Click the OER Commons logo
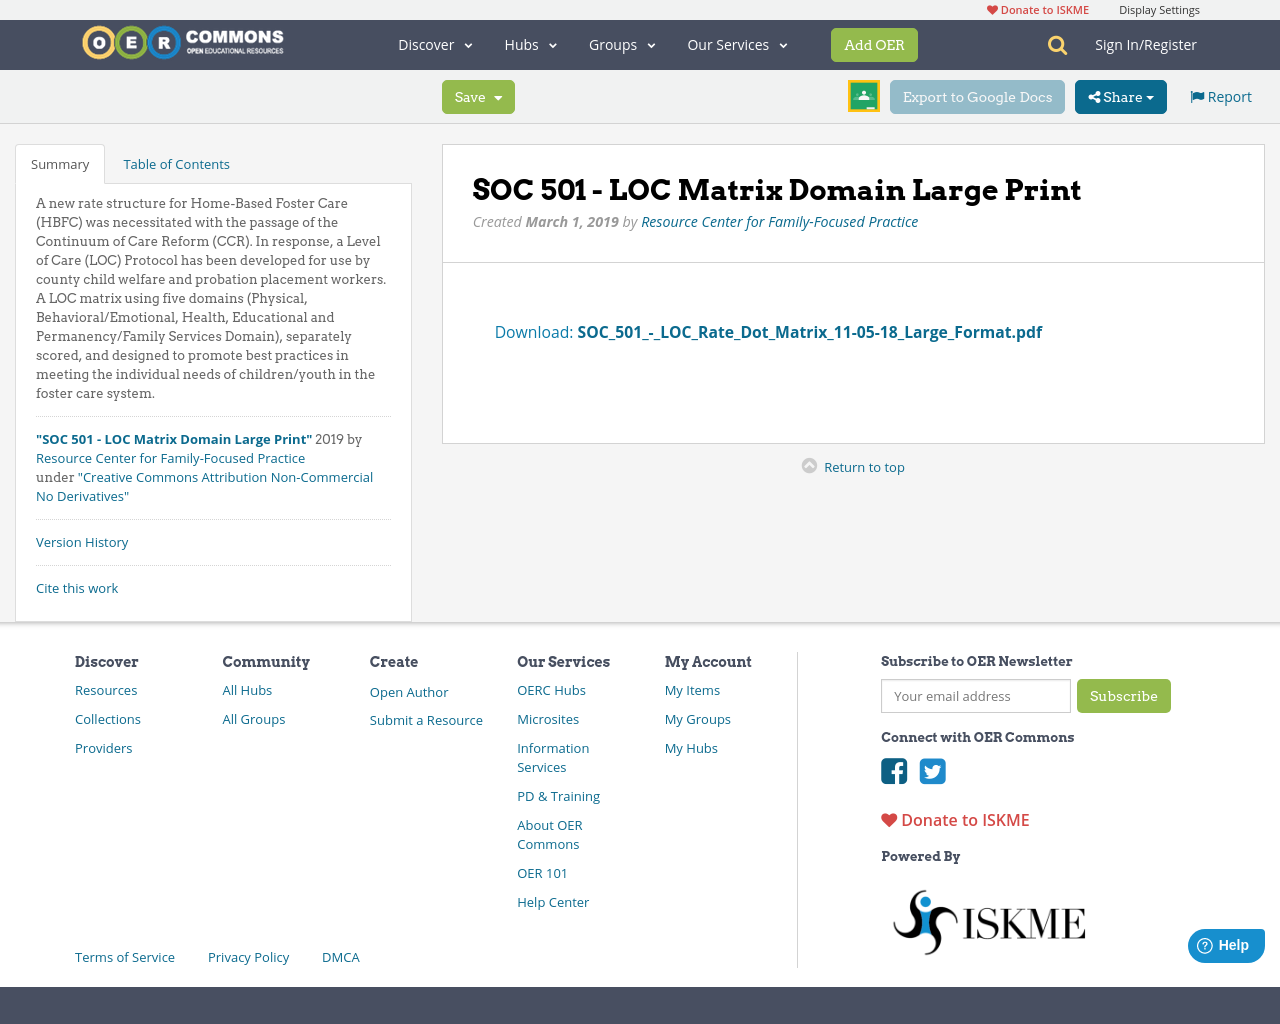Viewport: 1280px width, 1024px height. pos(182,42)
